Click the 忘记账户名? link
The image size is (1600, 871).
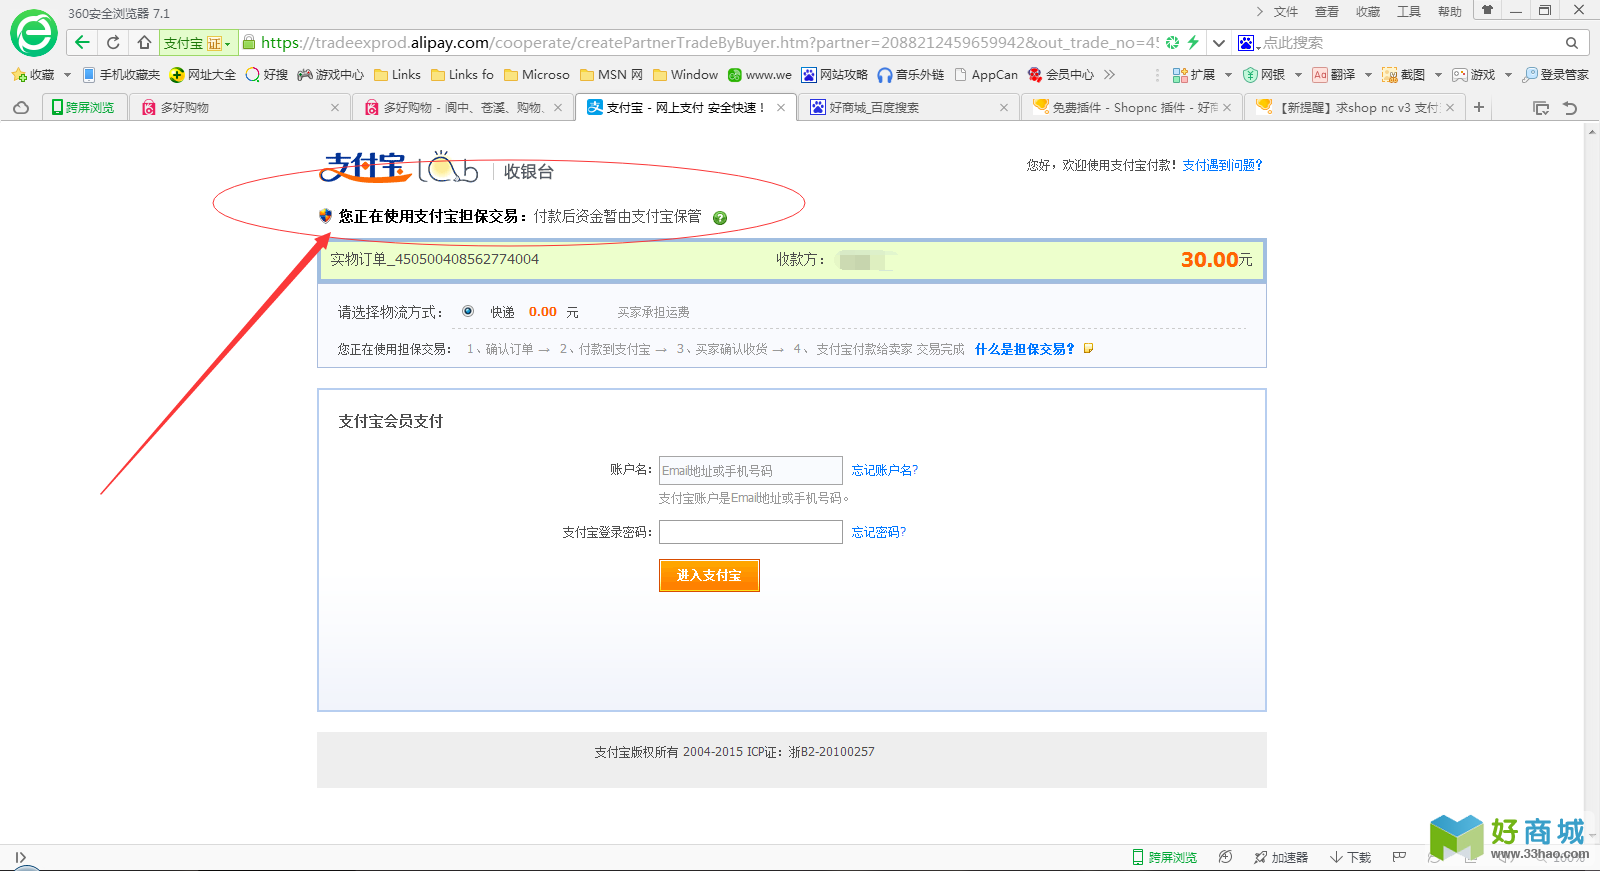884,470
